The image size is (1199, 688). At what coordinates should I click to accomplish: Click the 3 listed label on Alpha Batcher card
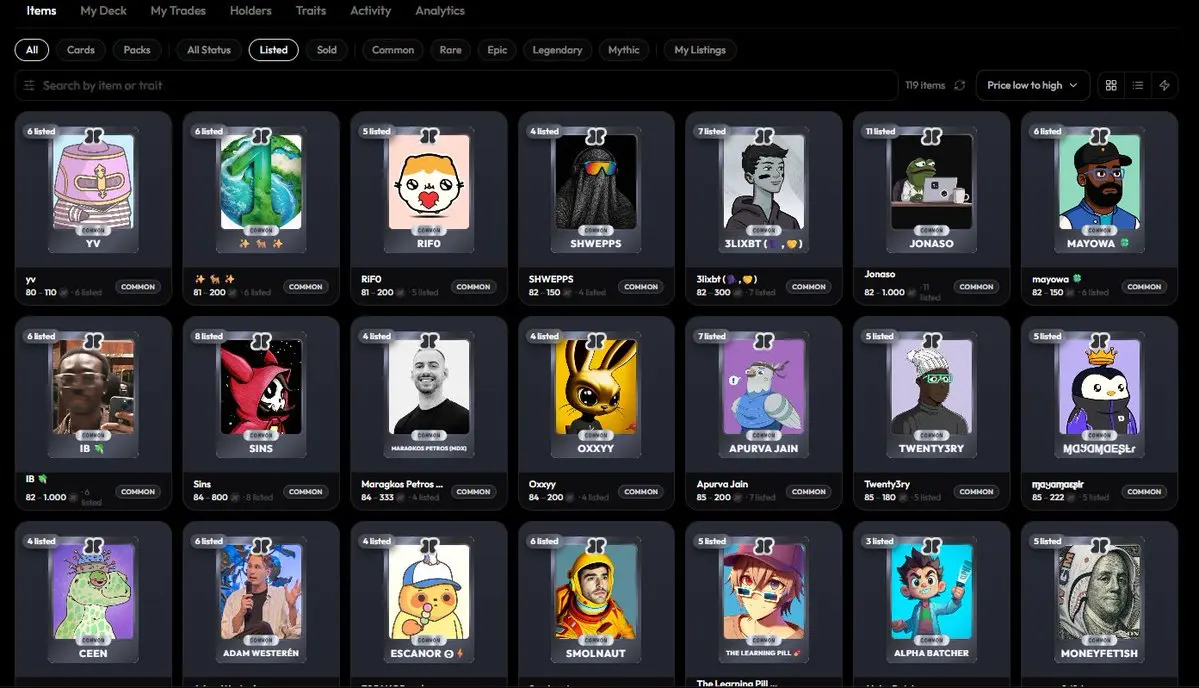(879, 541)
